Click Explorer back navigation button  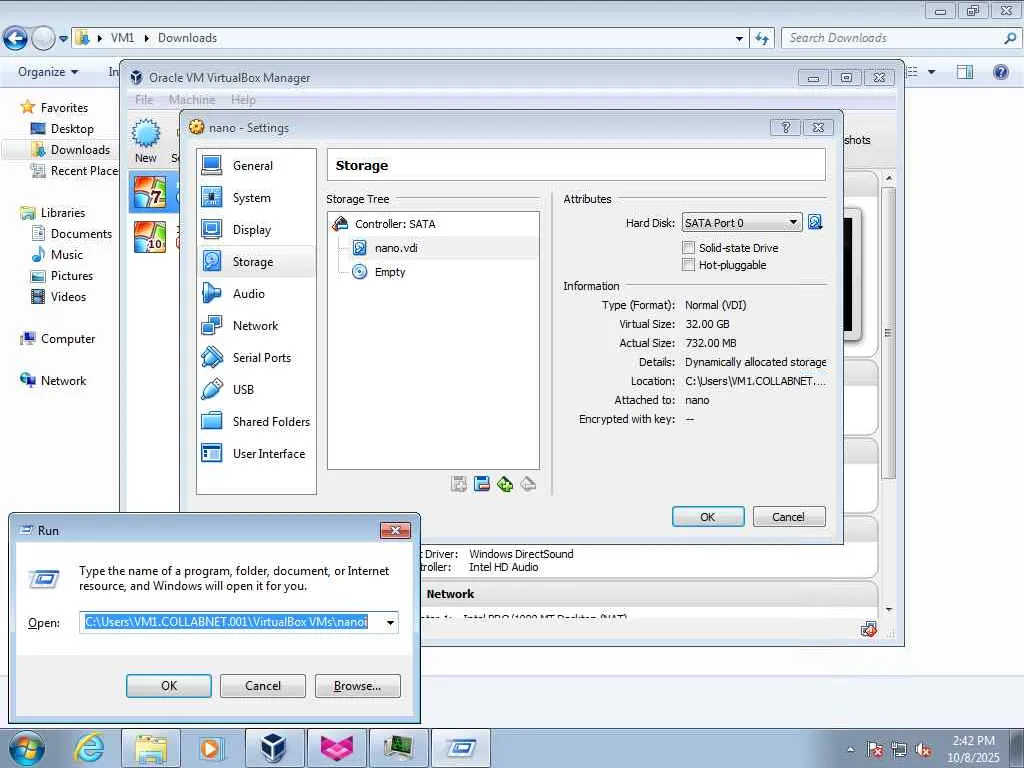point(16,39)
